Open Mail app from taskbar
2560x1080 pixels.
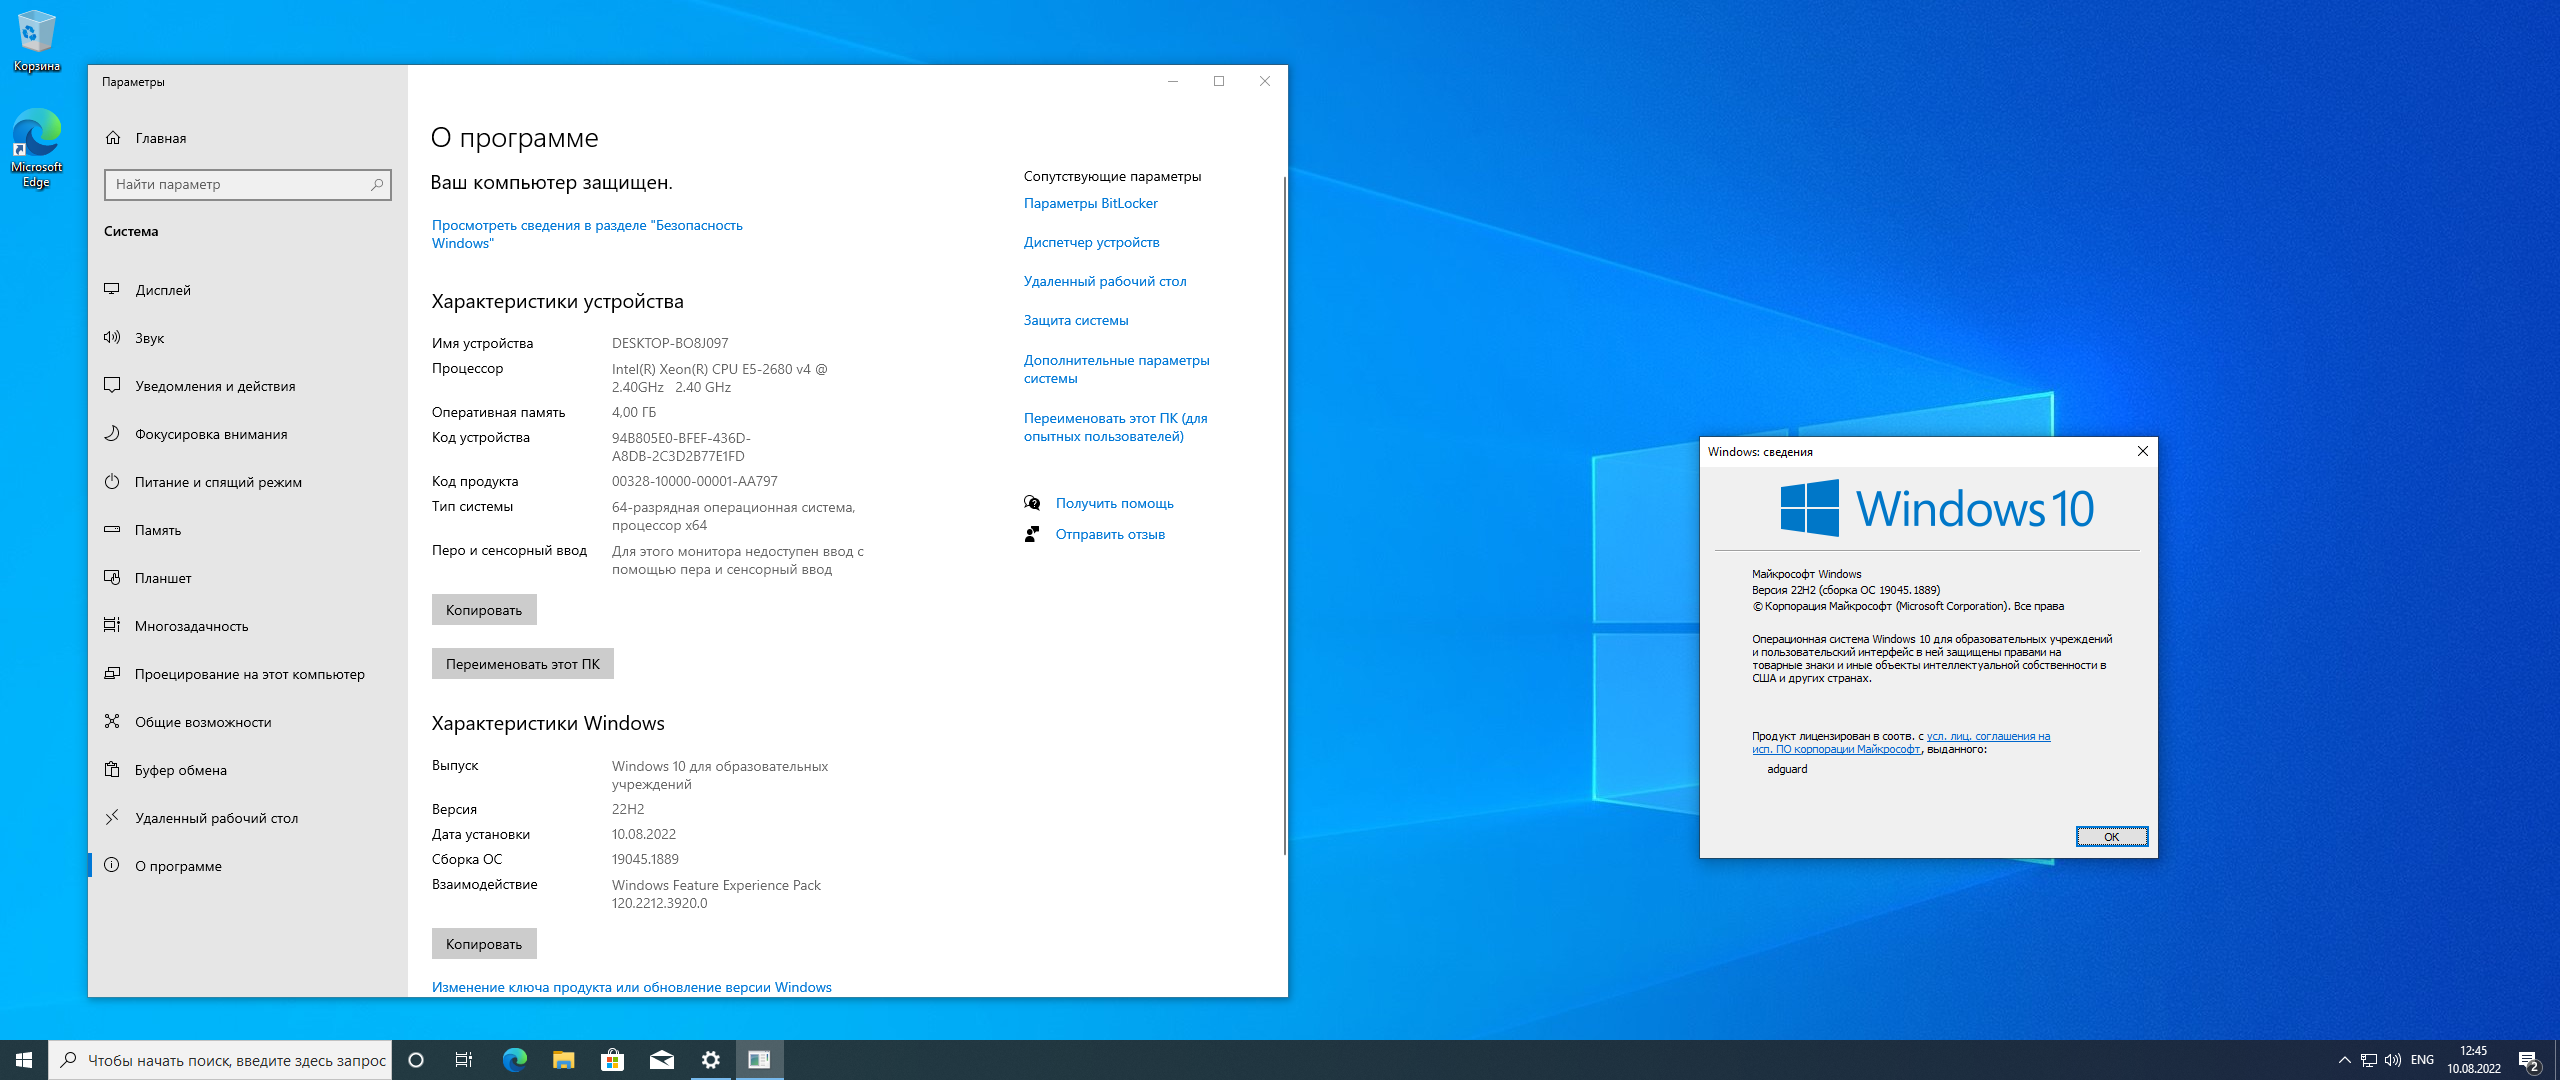(x=661, y=1060)
